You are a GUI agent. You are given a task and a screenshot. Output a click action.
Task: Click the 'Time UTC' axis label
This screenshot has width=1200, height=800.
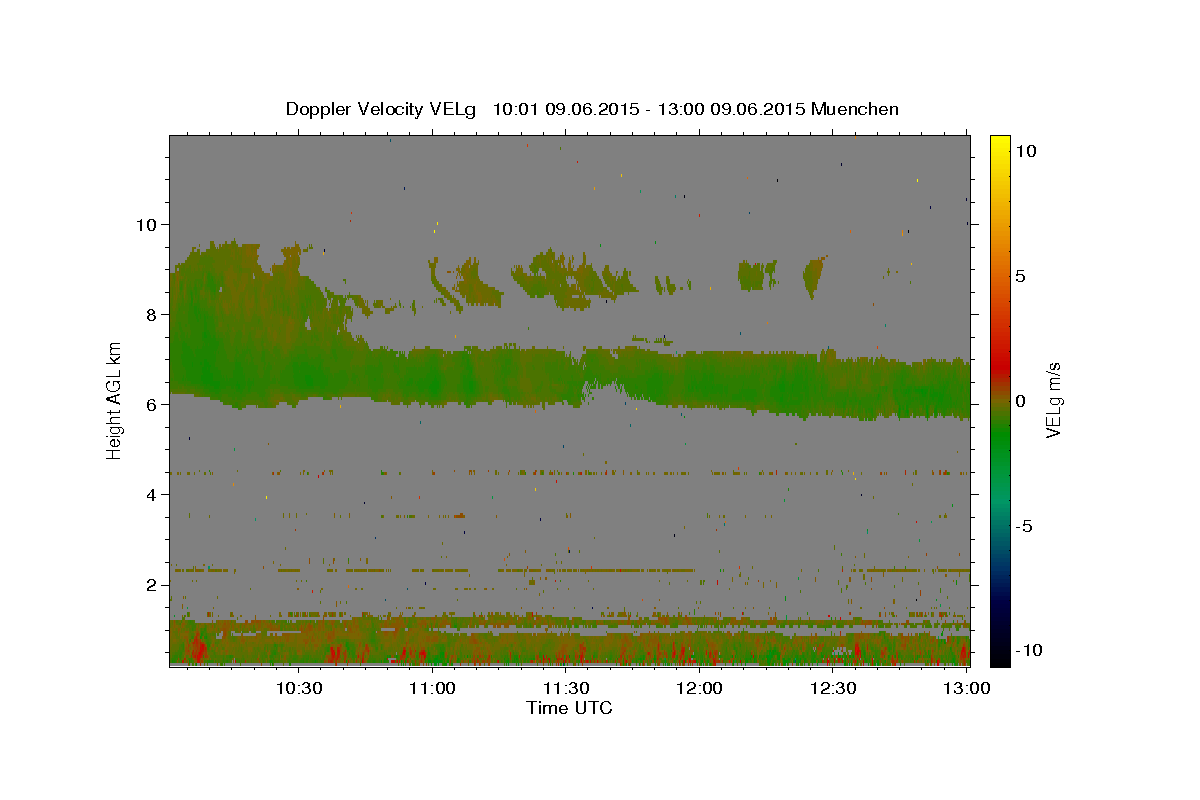[x=569, y=708]
